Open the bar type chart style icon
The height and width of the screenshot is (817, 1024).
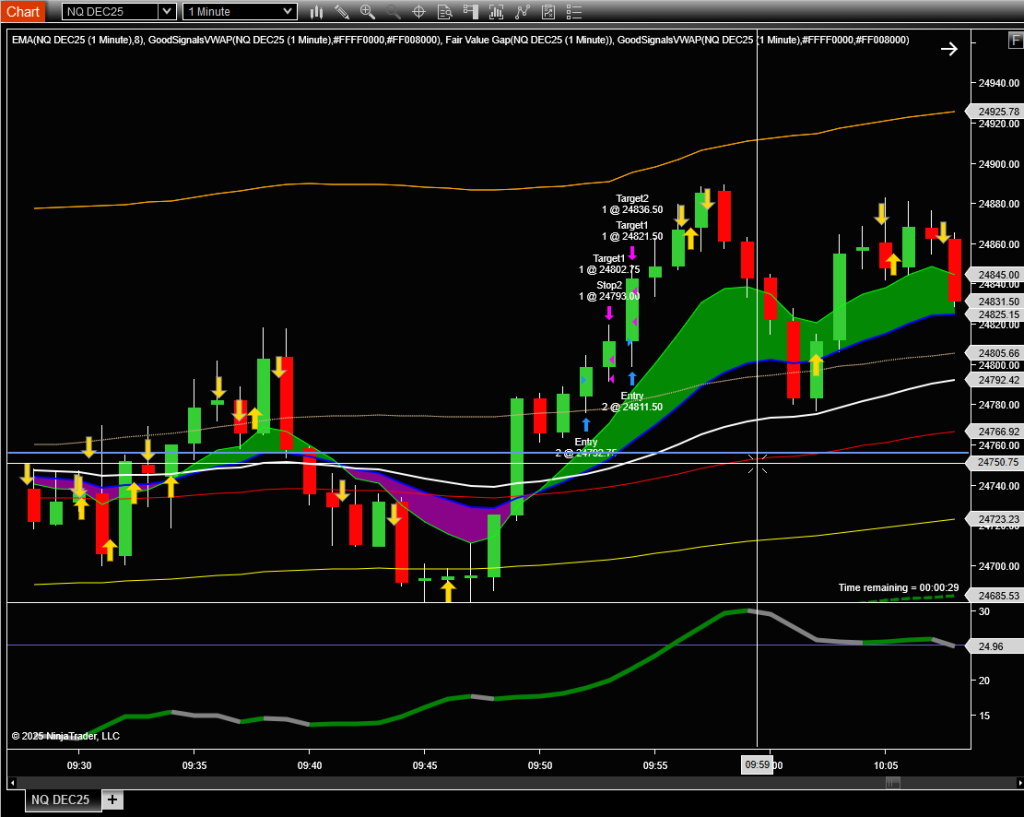coord(317,12)
